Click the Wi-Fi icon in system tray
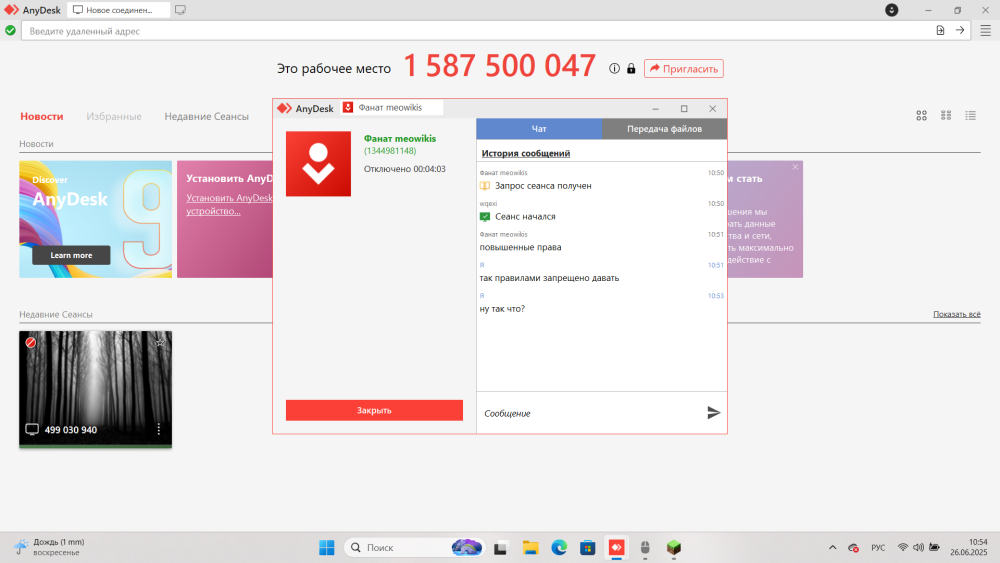 click(902, 547)
